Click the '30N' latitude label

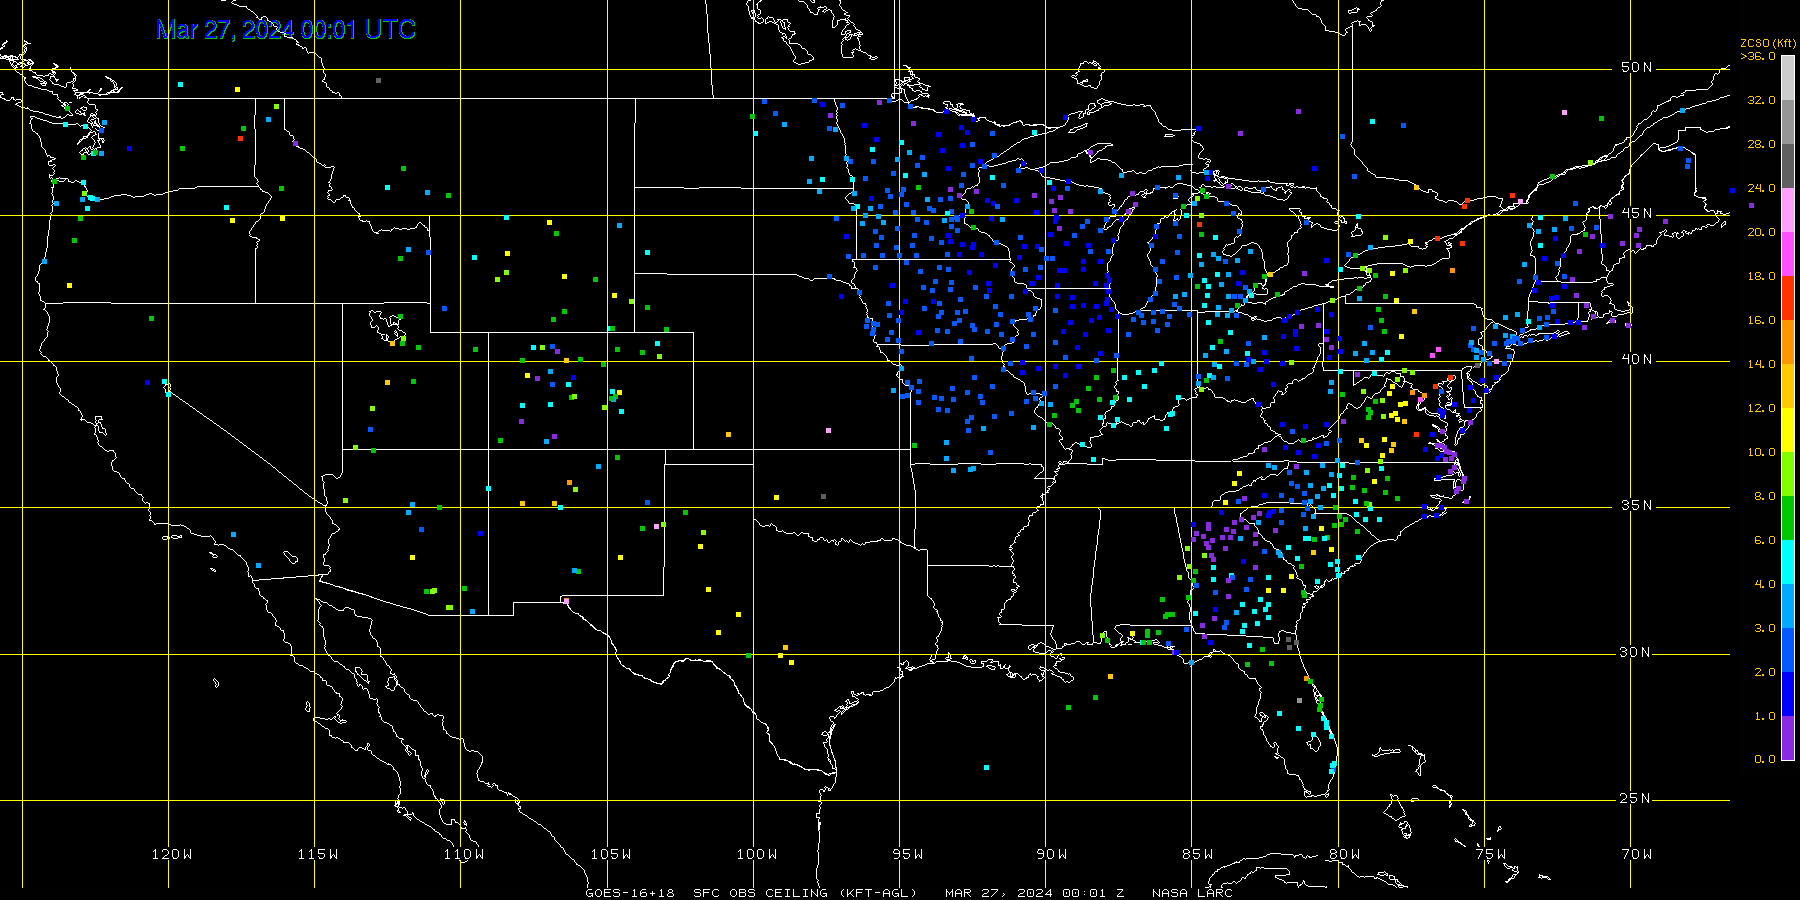pos(1637,653)
